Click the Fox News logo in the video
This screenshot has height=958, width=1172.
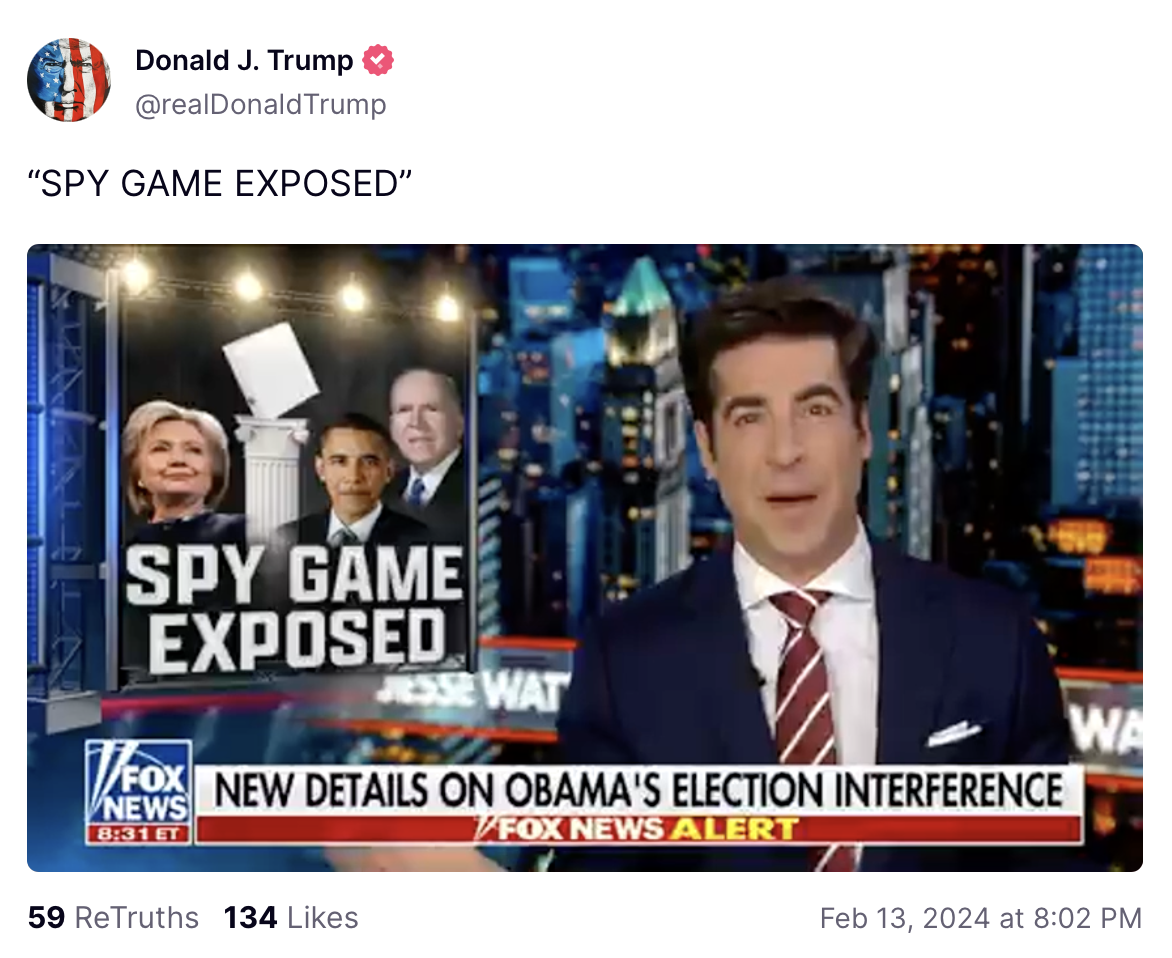click(138, 782)
